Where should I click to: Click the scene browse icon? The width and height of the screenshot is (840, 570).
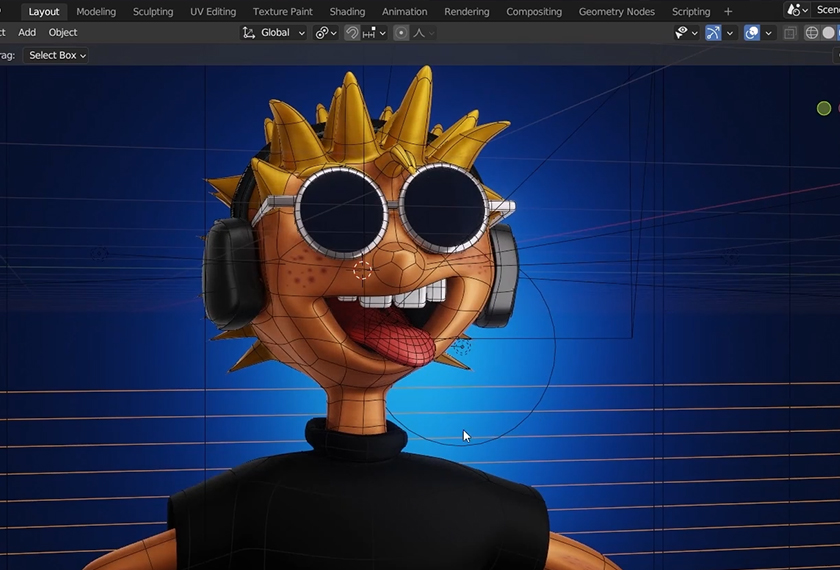pos(797,10)
